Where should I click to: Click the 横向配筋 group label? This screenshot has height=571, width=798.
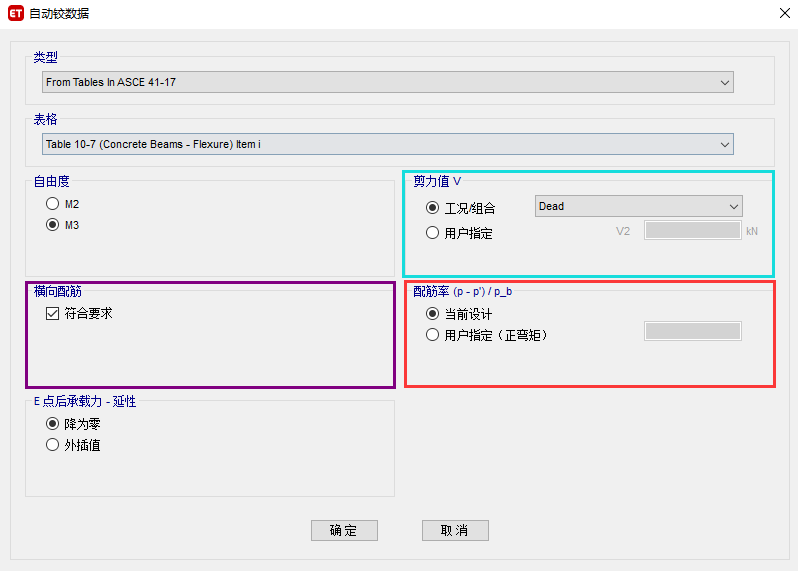pos(58,291)
